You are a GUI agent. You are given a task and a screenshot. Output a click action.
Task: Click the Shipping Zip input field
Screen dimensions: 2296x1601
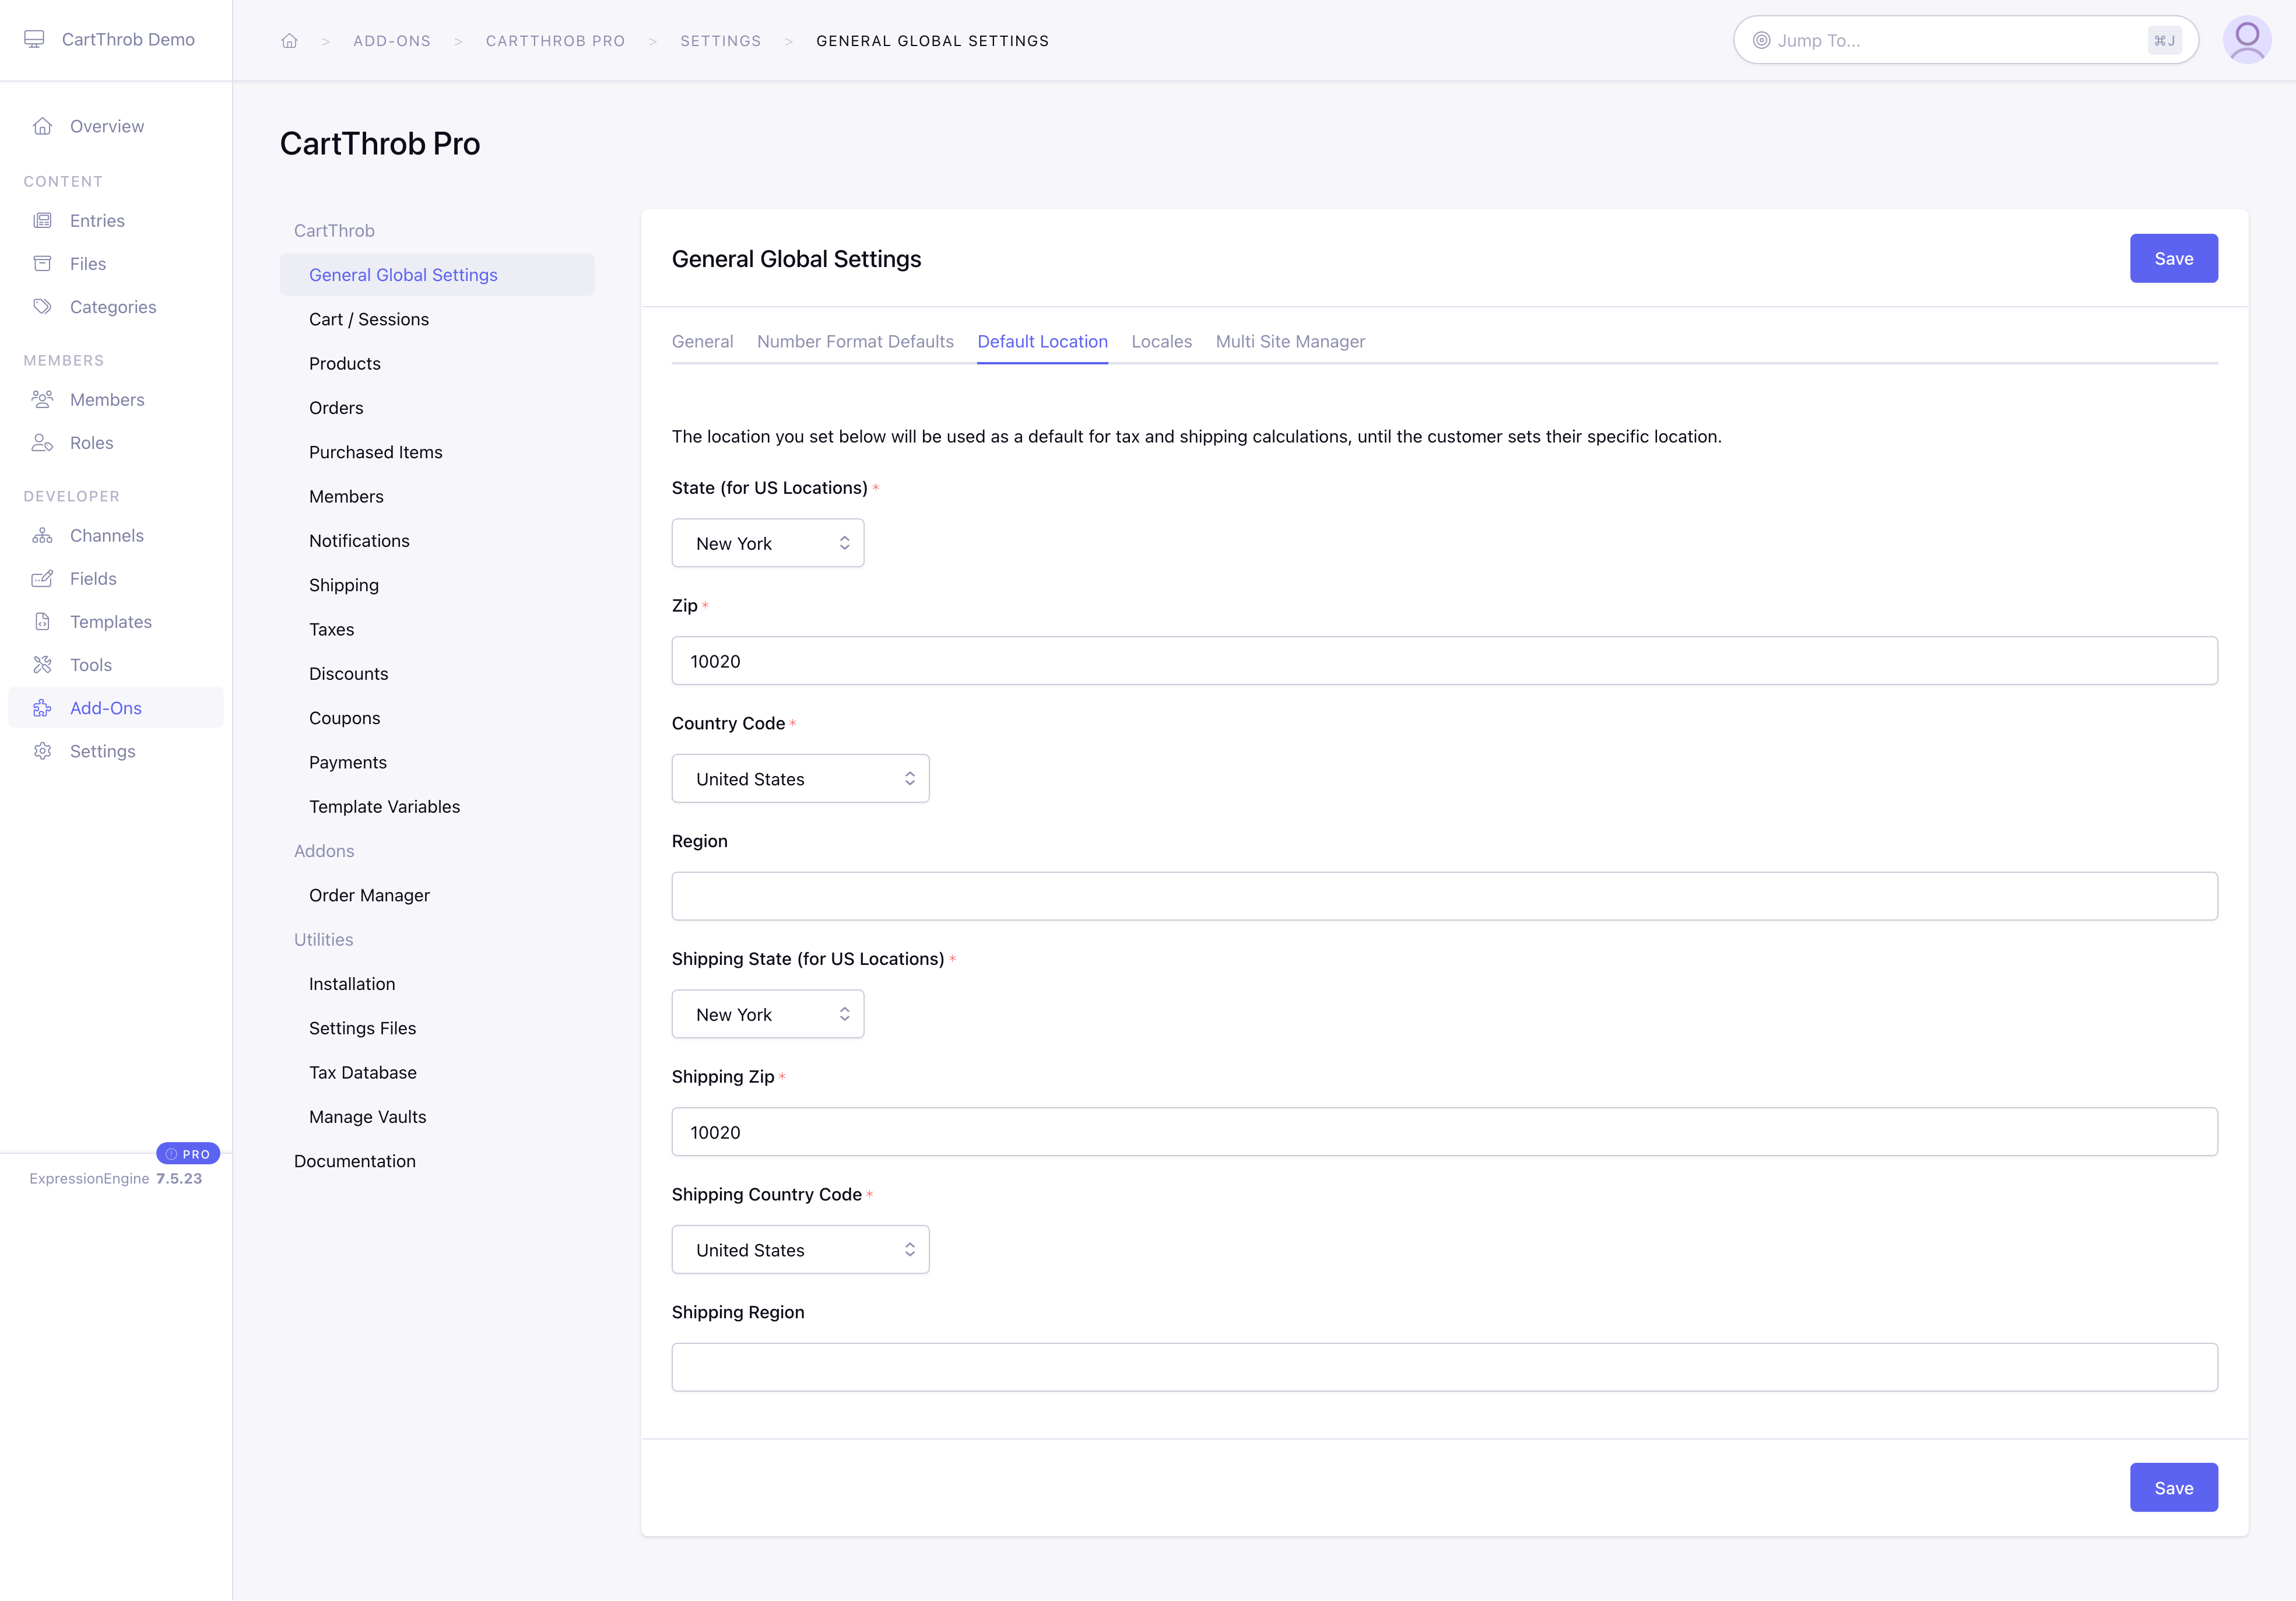(x=1444, y=1132)
